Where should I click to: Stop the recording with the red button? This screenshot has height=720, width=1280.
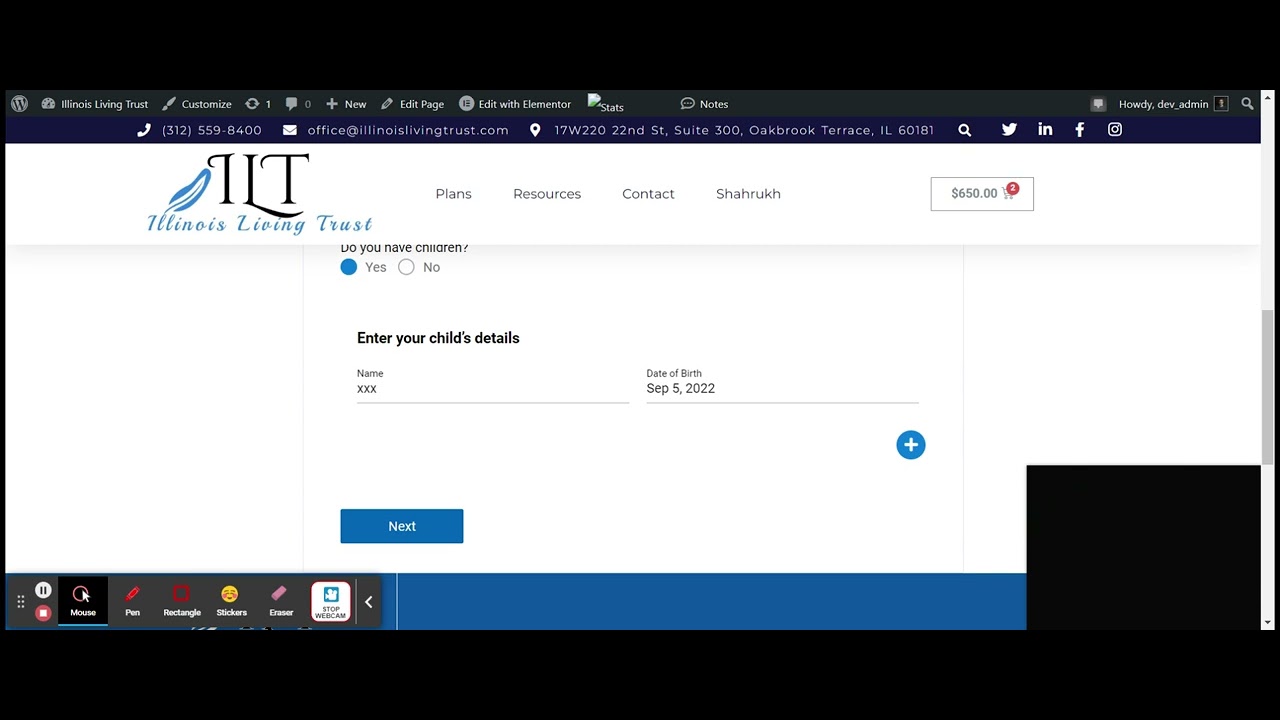[43, 613]
